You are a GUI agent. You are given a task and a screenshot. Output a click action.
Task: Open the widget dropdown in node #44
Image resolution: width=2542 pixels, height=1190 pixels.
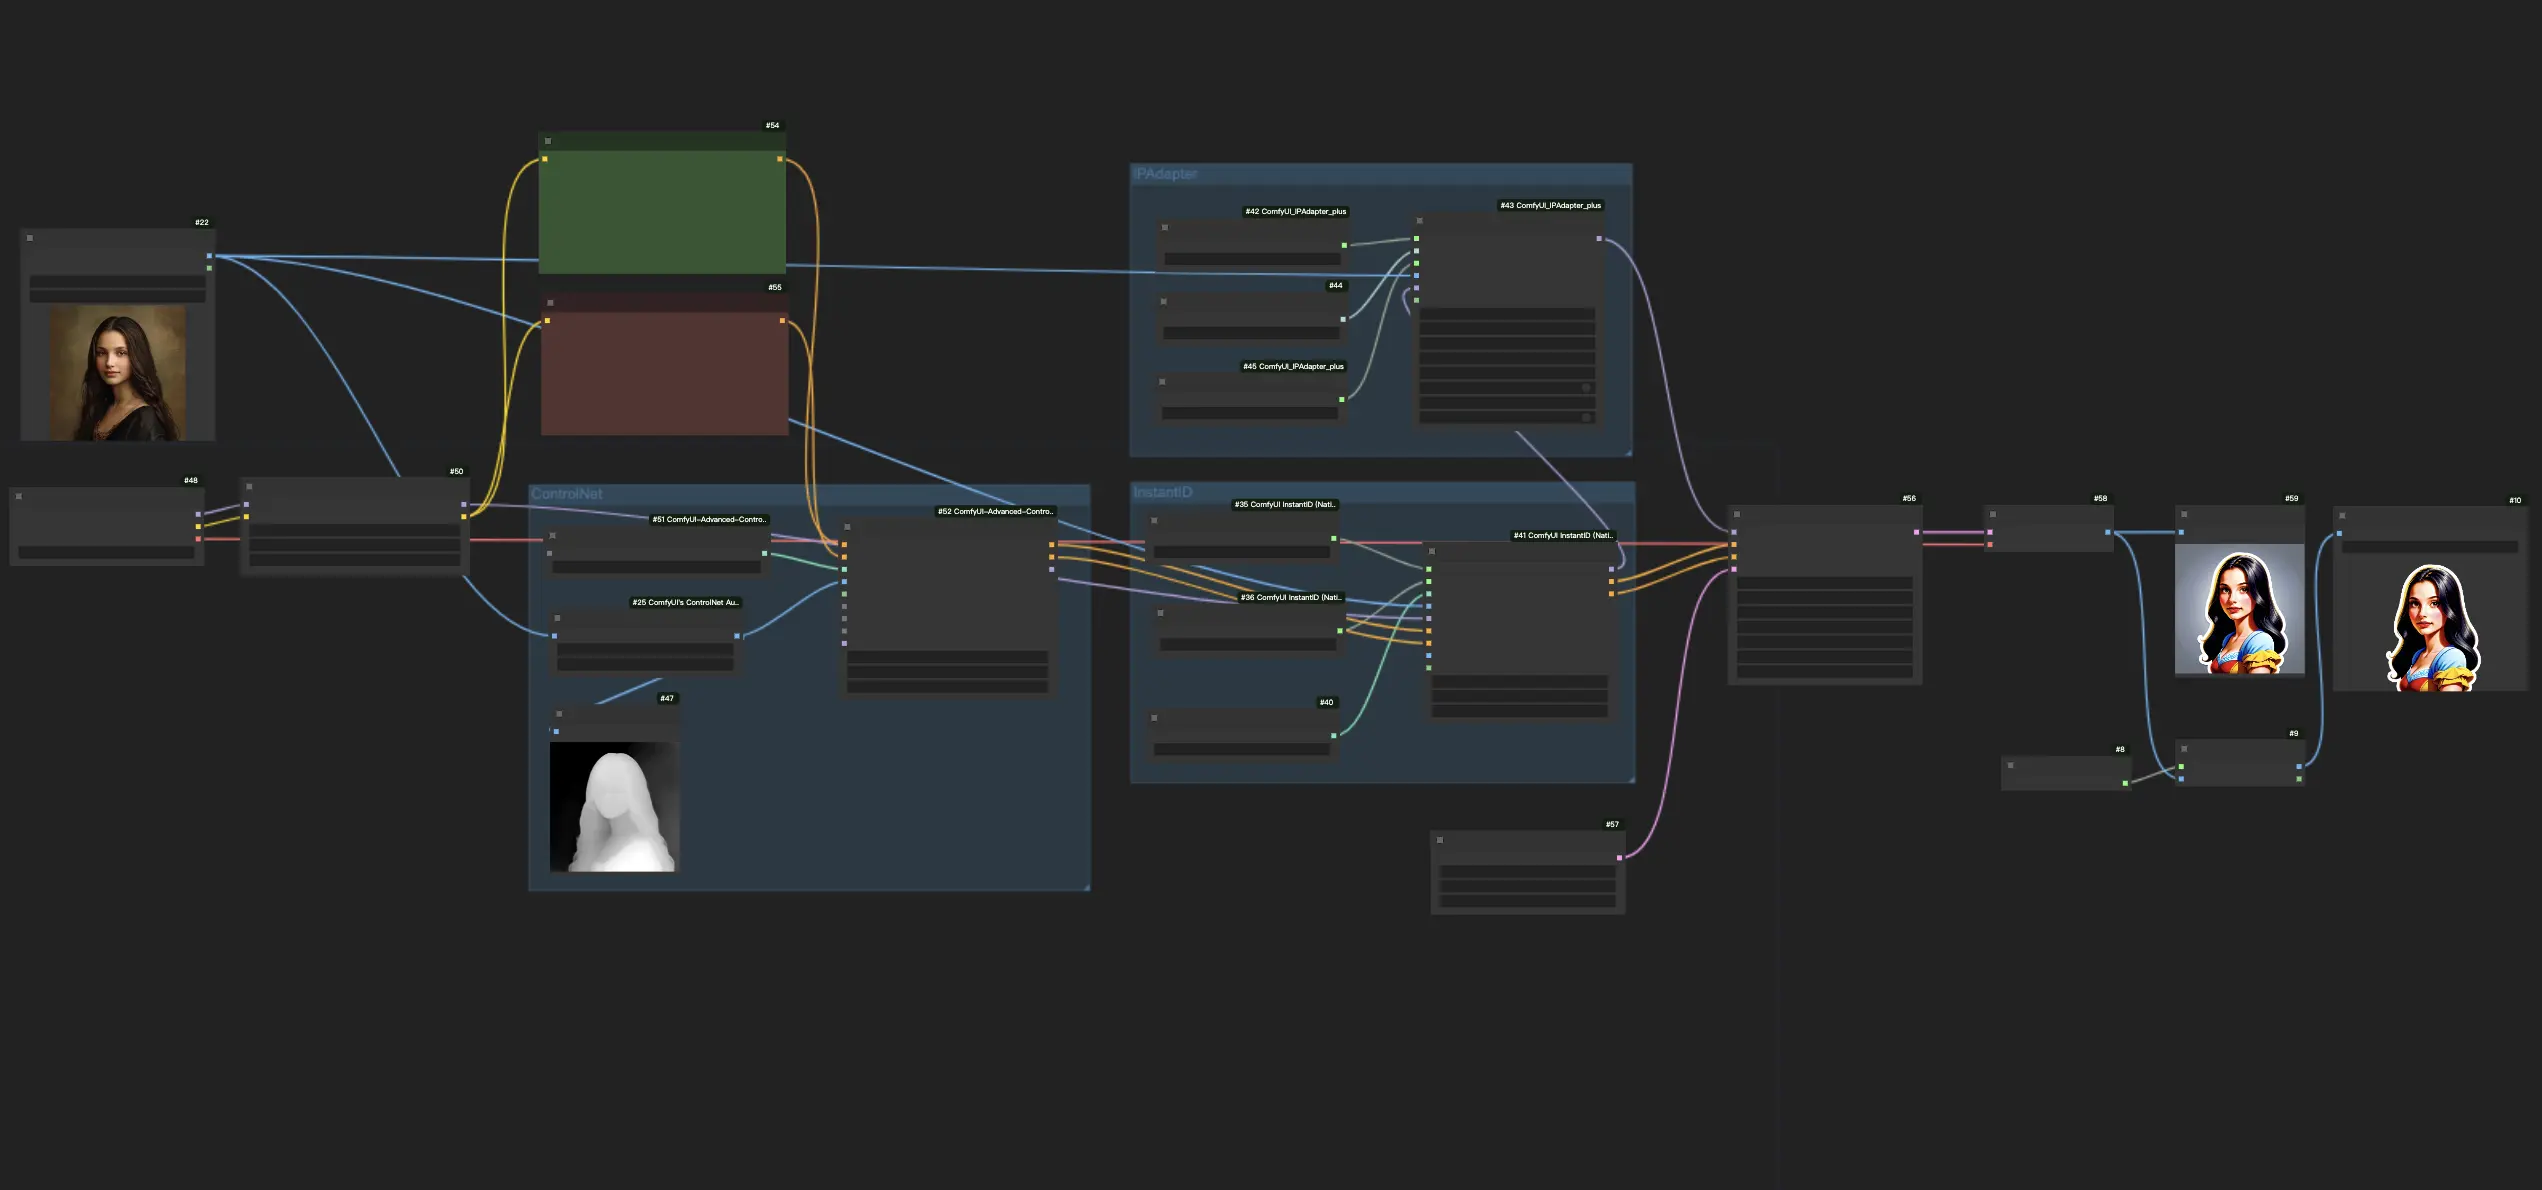point(1250,333)
